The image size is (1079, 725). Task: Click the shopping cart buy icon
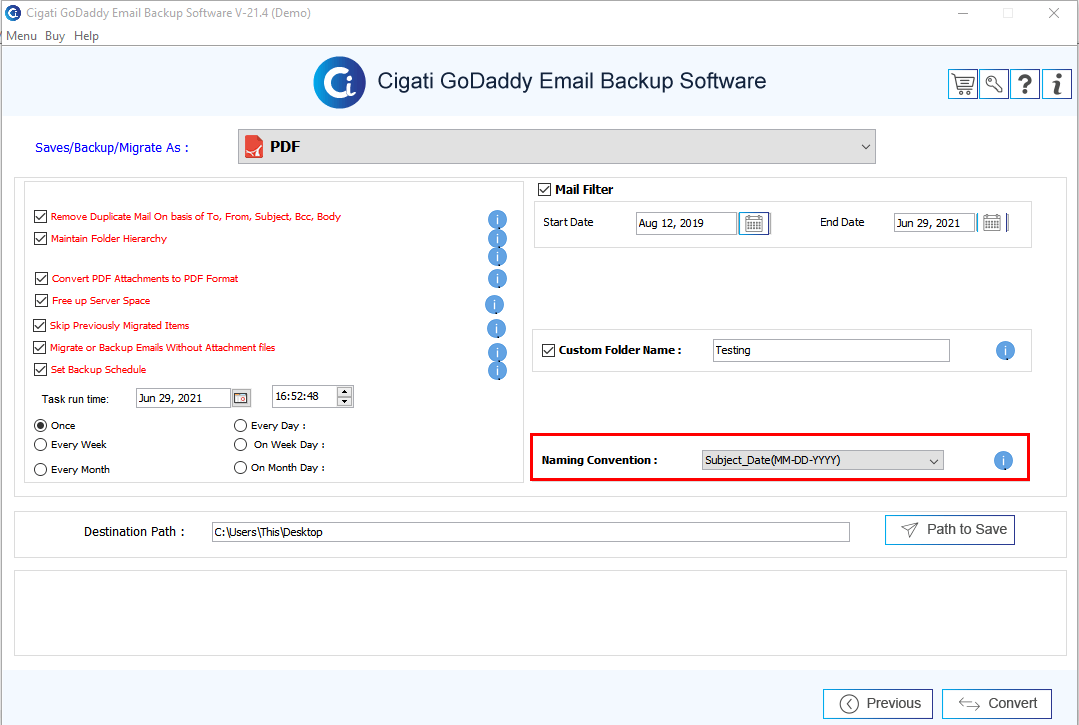963,85
